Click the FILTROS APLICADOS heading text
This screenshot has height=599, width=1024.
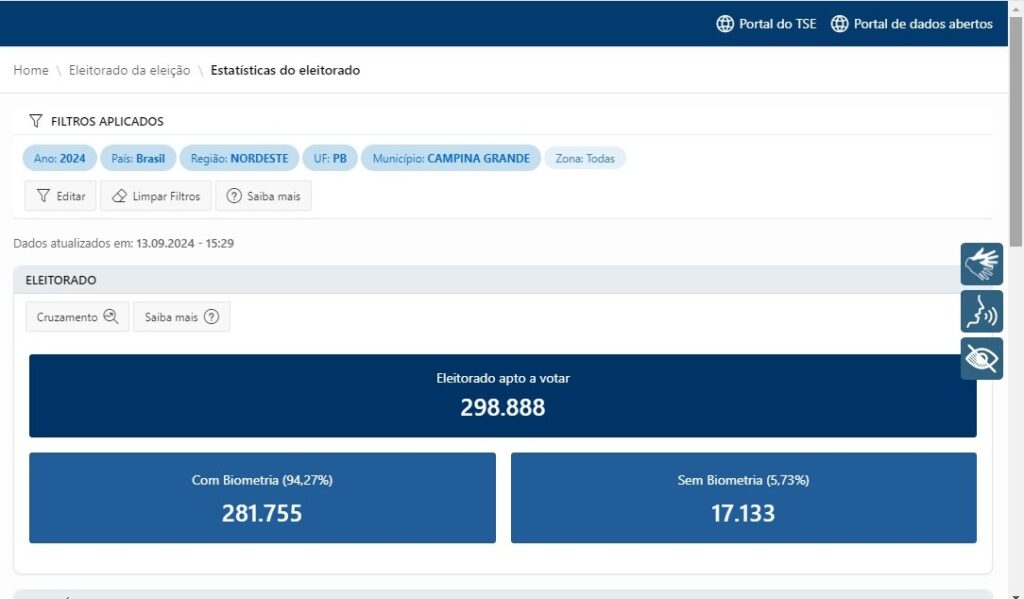coord(107,121)
